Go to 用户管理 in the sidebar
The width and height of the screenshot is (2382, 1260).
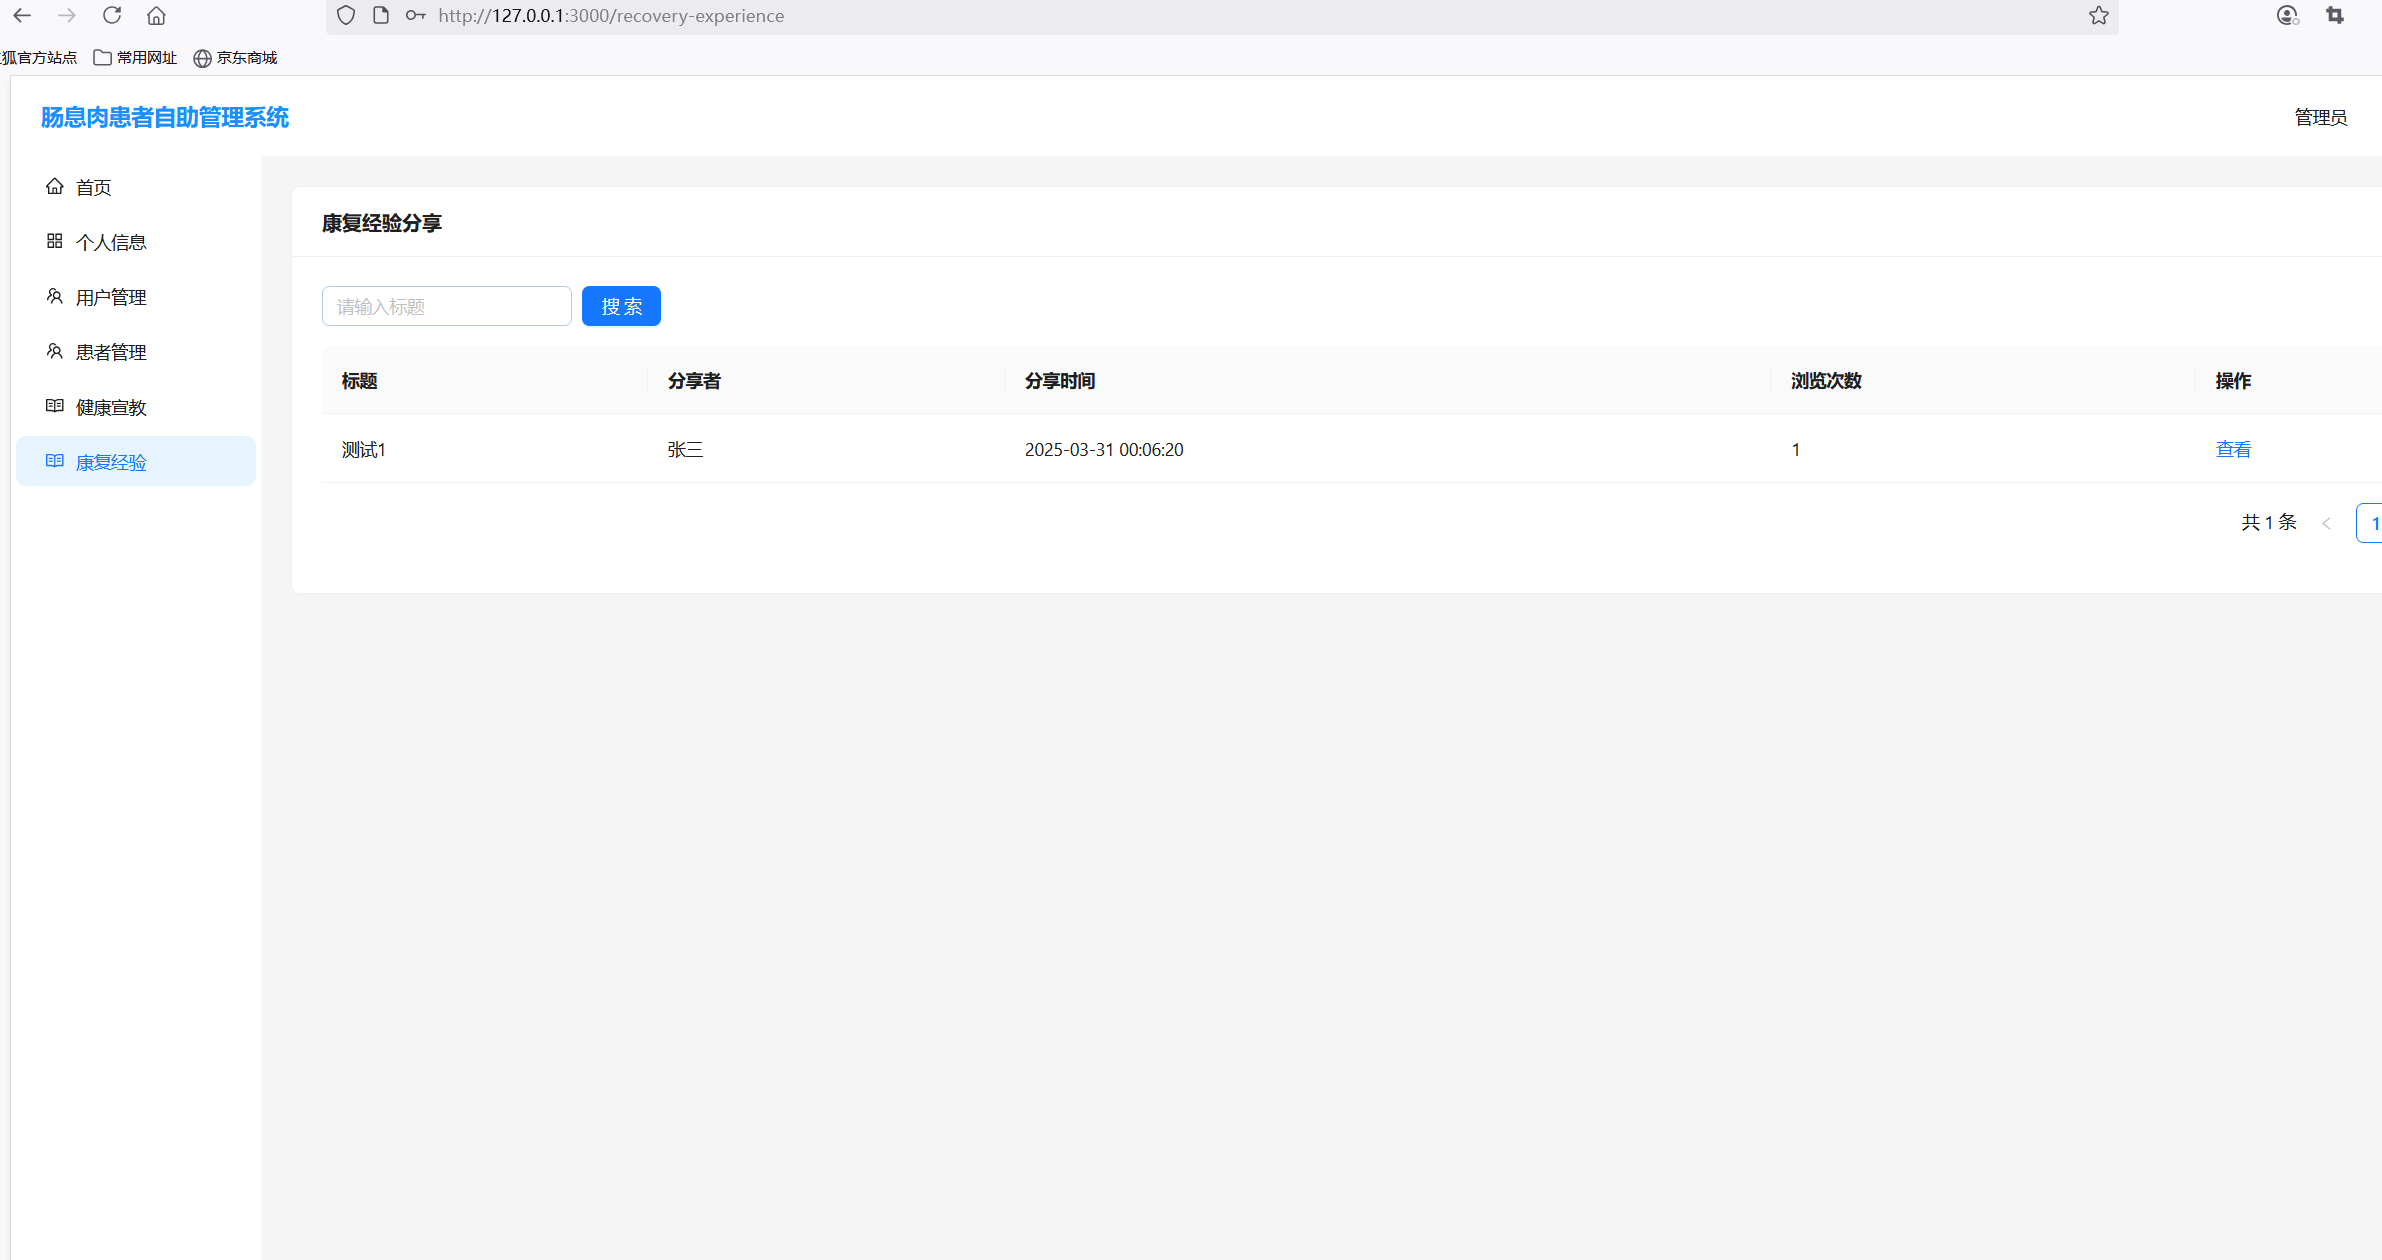[110, 297]
